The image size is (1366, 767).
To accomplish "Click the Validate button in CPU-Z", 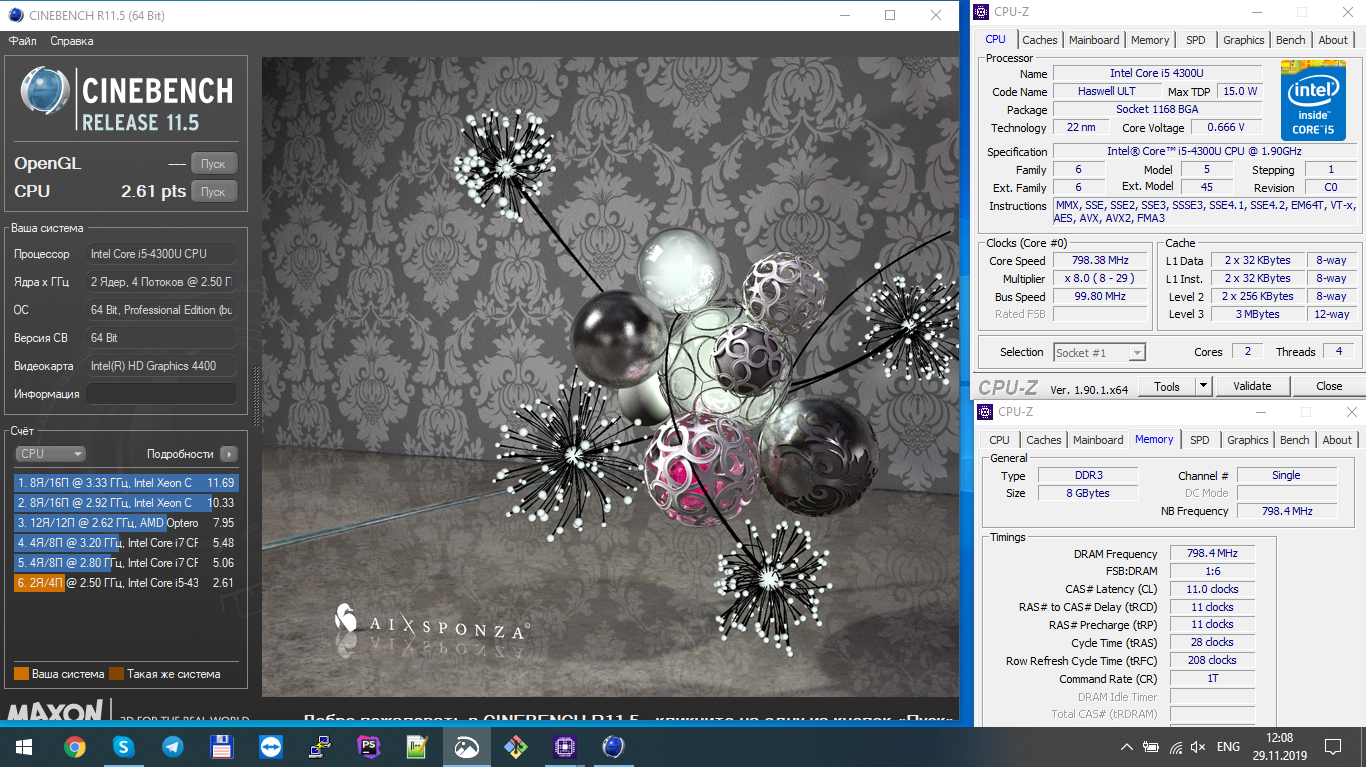I will pyautogui.click(x=1252, y=386).
